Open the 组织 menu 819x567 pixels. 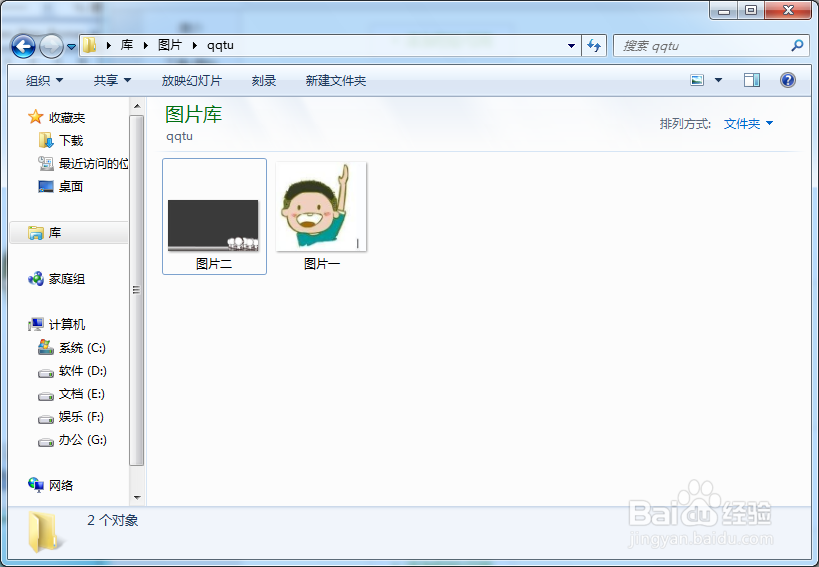point(44,80)
